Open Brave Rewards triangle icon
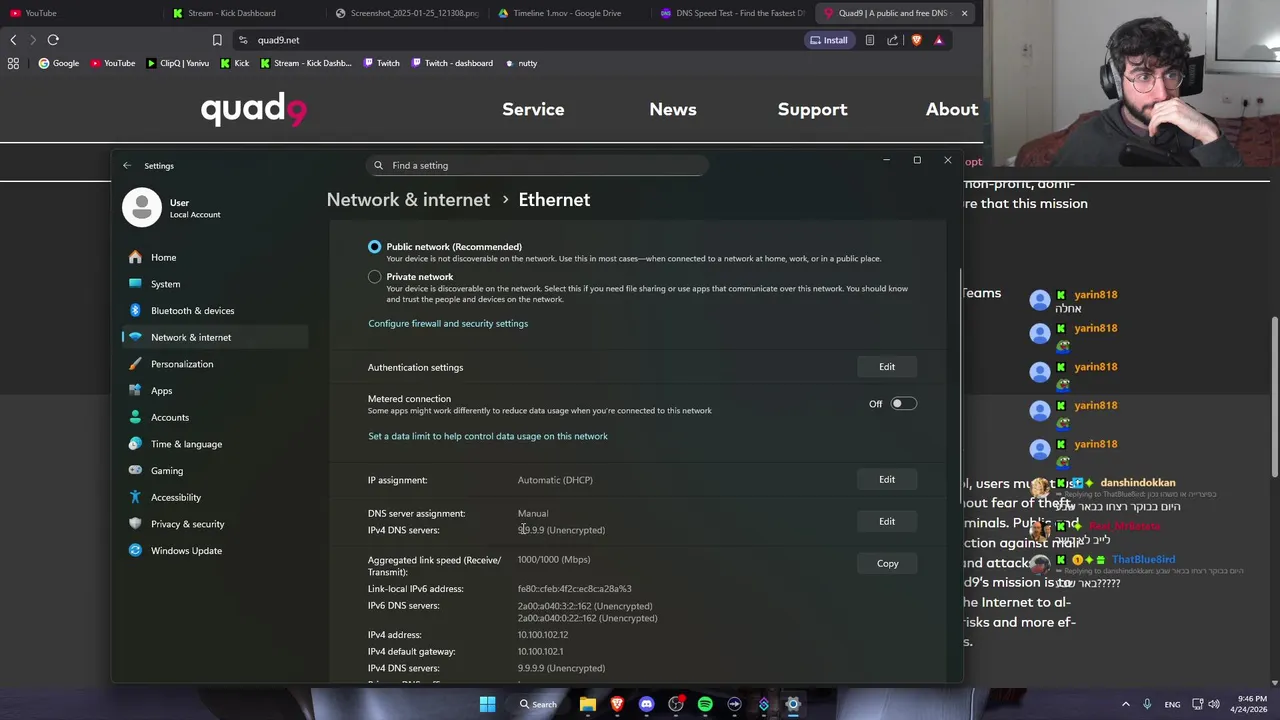The image size is (1280, 720). tap(938, 40)
